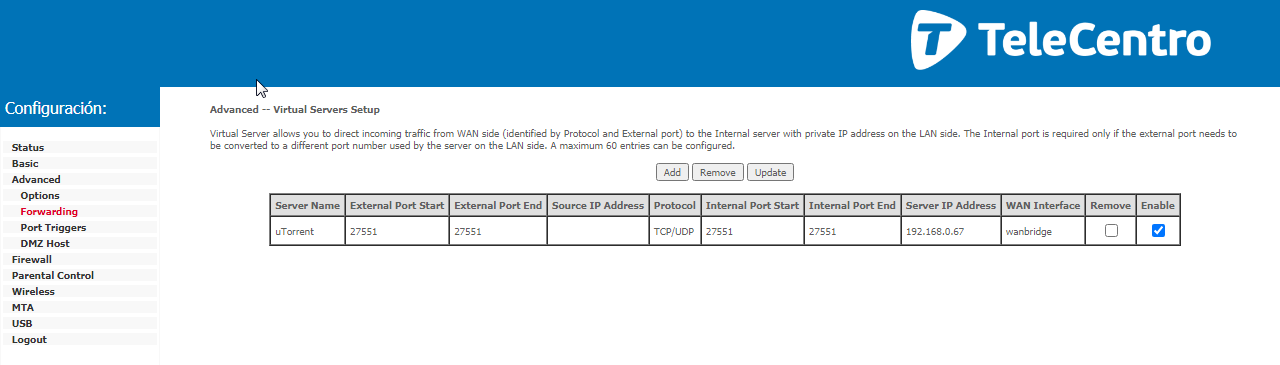
Task: Open the Status menu item
Action: (28, 148)
